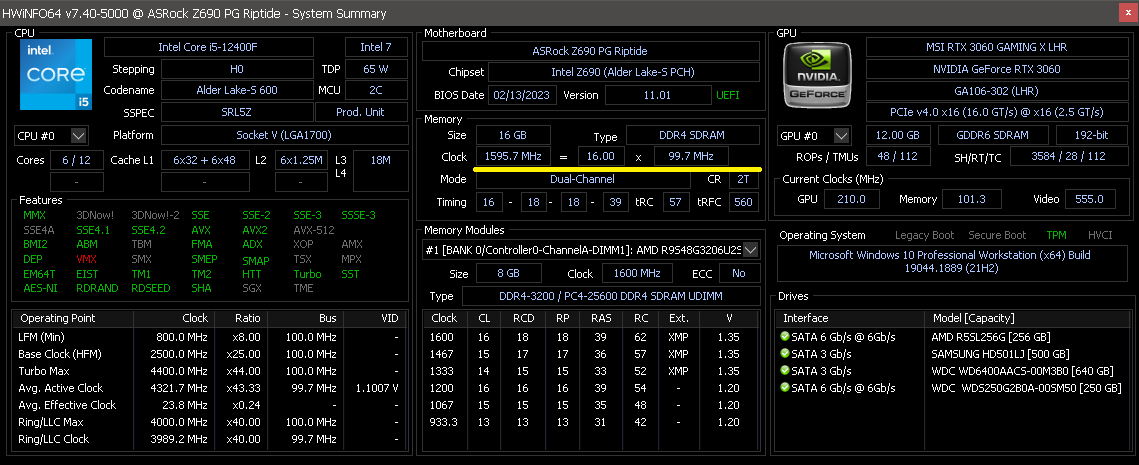This screenshot has width=1139, height=465.
Task: Click the Socket V (LGA1700) platform field
Action: click(284, 135)
